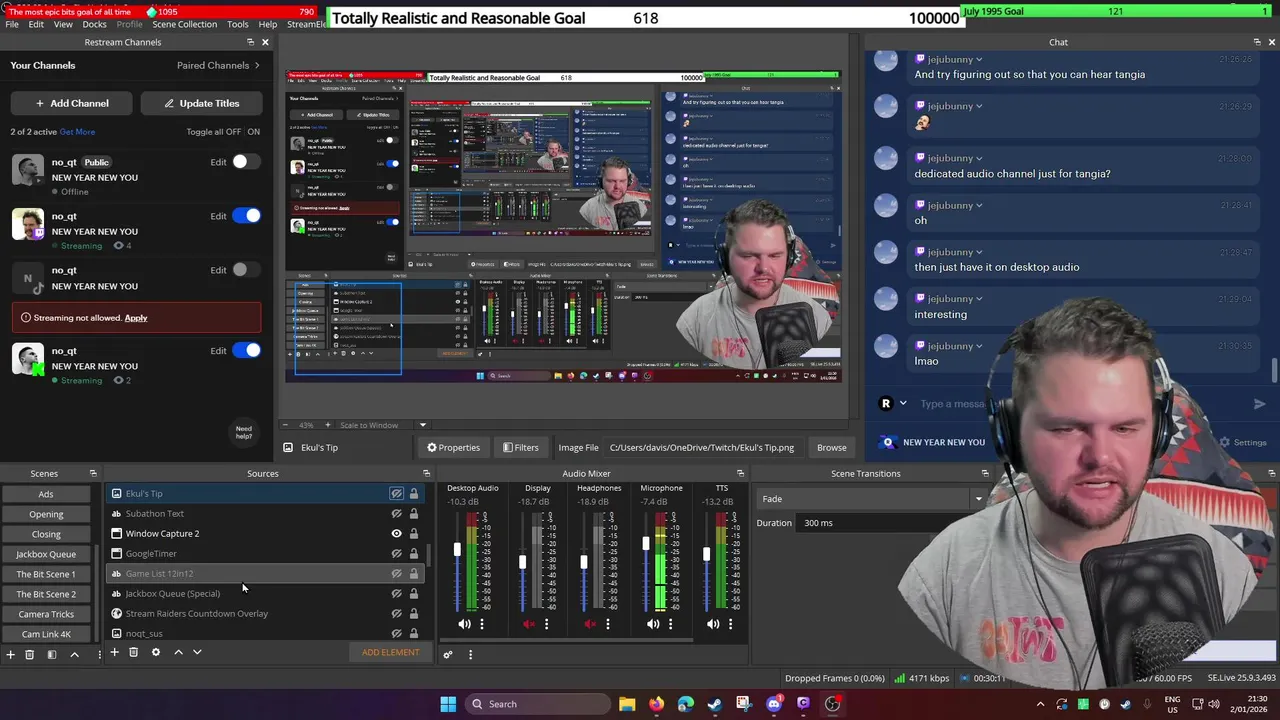Move the selected source down

[x=197, y=652]
